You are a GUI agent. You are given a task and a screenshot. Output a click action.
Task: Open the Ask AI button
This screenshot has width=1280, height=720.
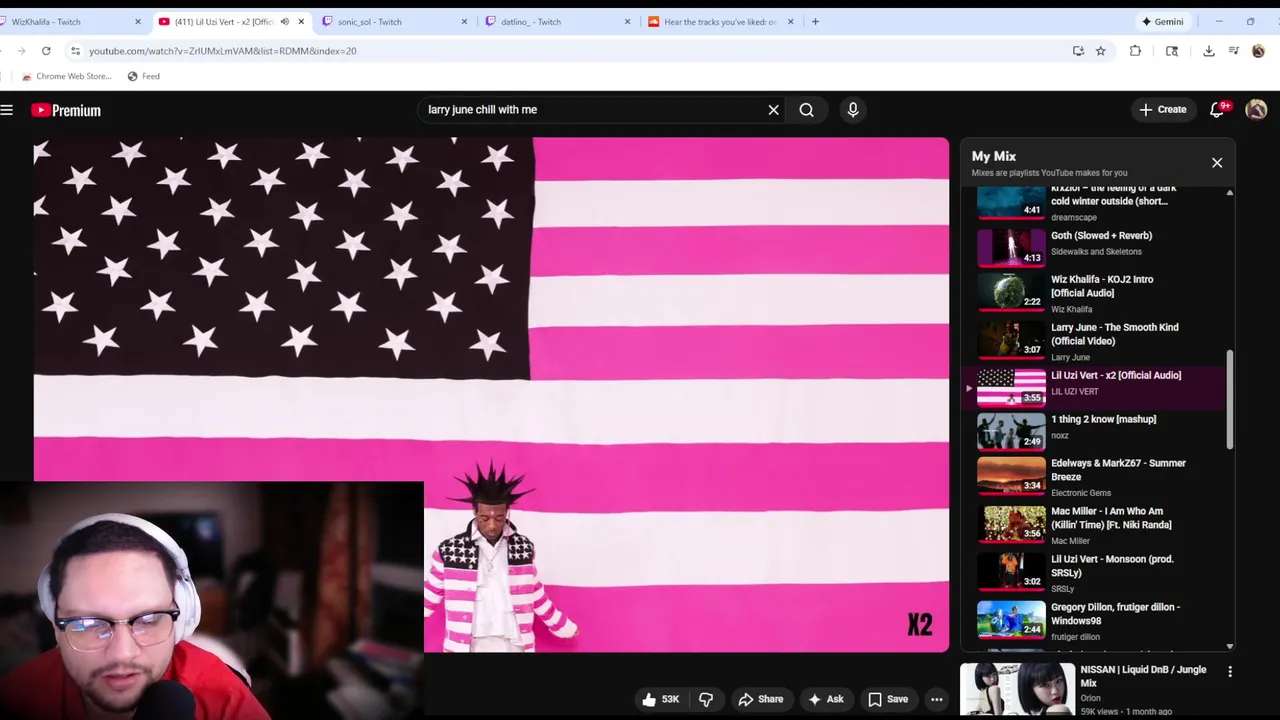click(x=826, y=699)
